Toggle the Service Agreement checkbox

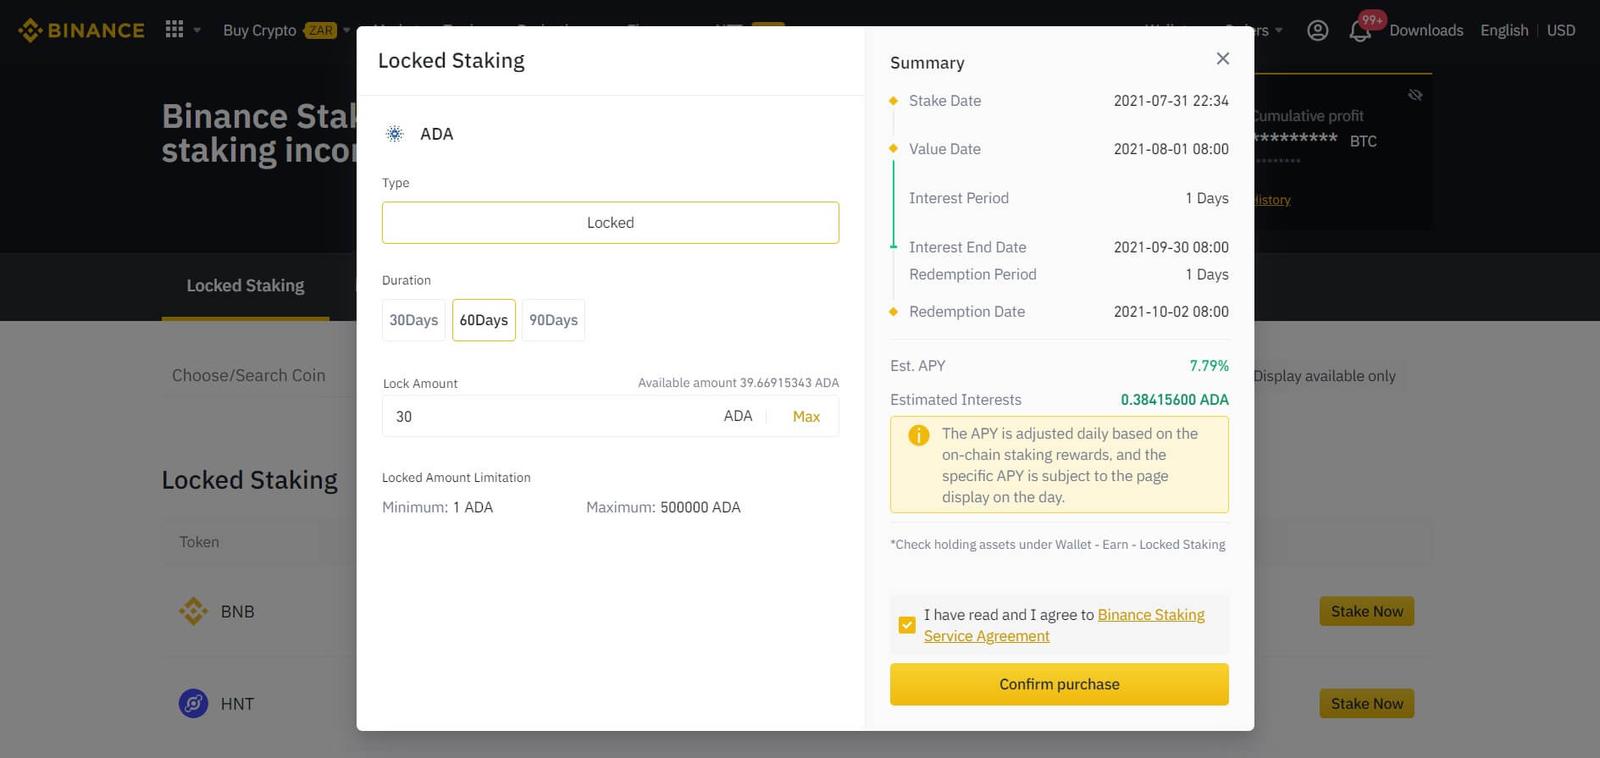pyautogui.click(x=907, y=625)
